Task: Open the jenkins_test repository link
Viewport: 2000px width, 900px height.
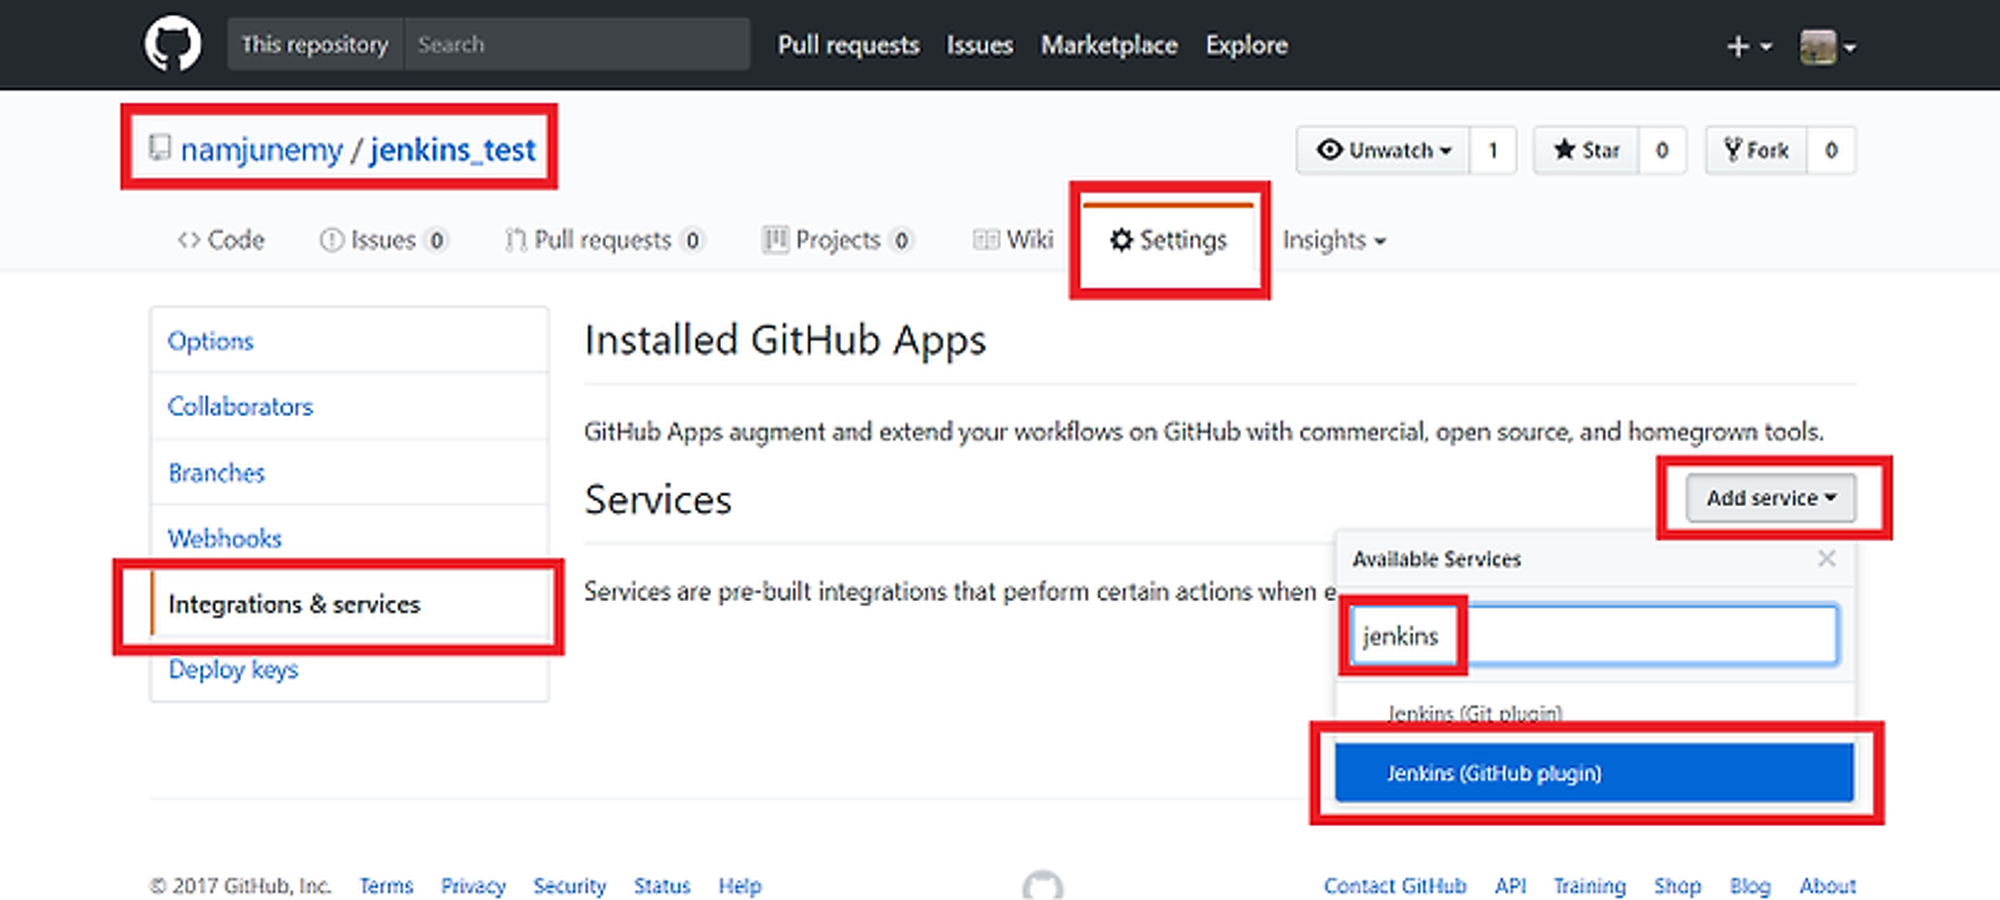Action: (x=453, y=150)
